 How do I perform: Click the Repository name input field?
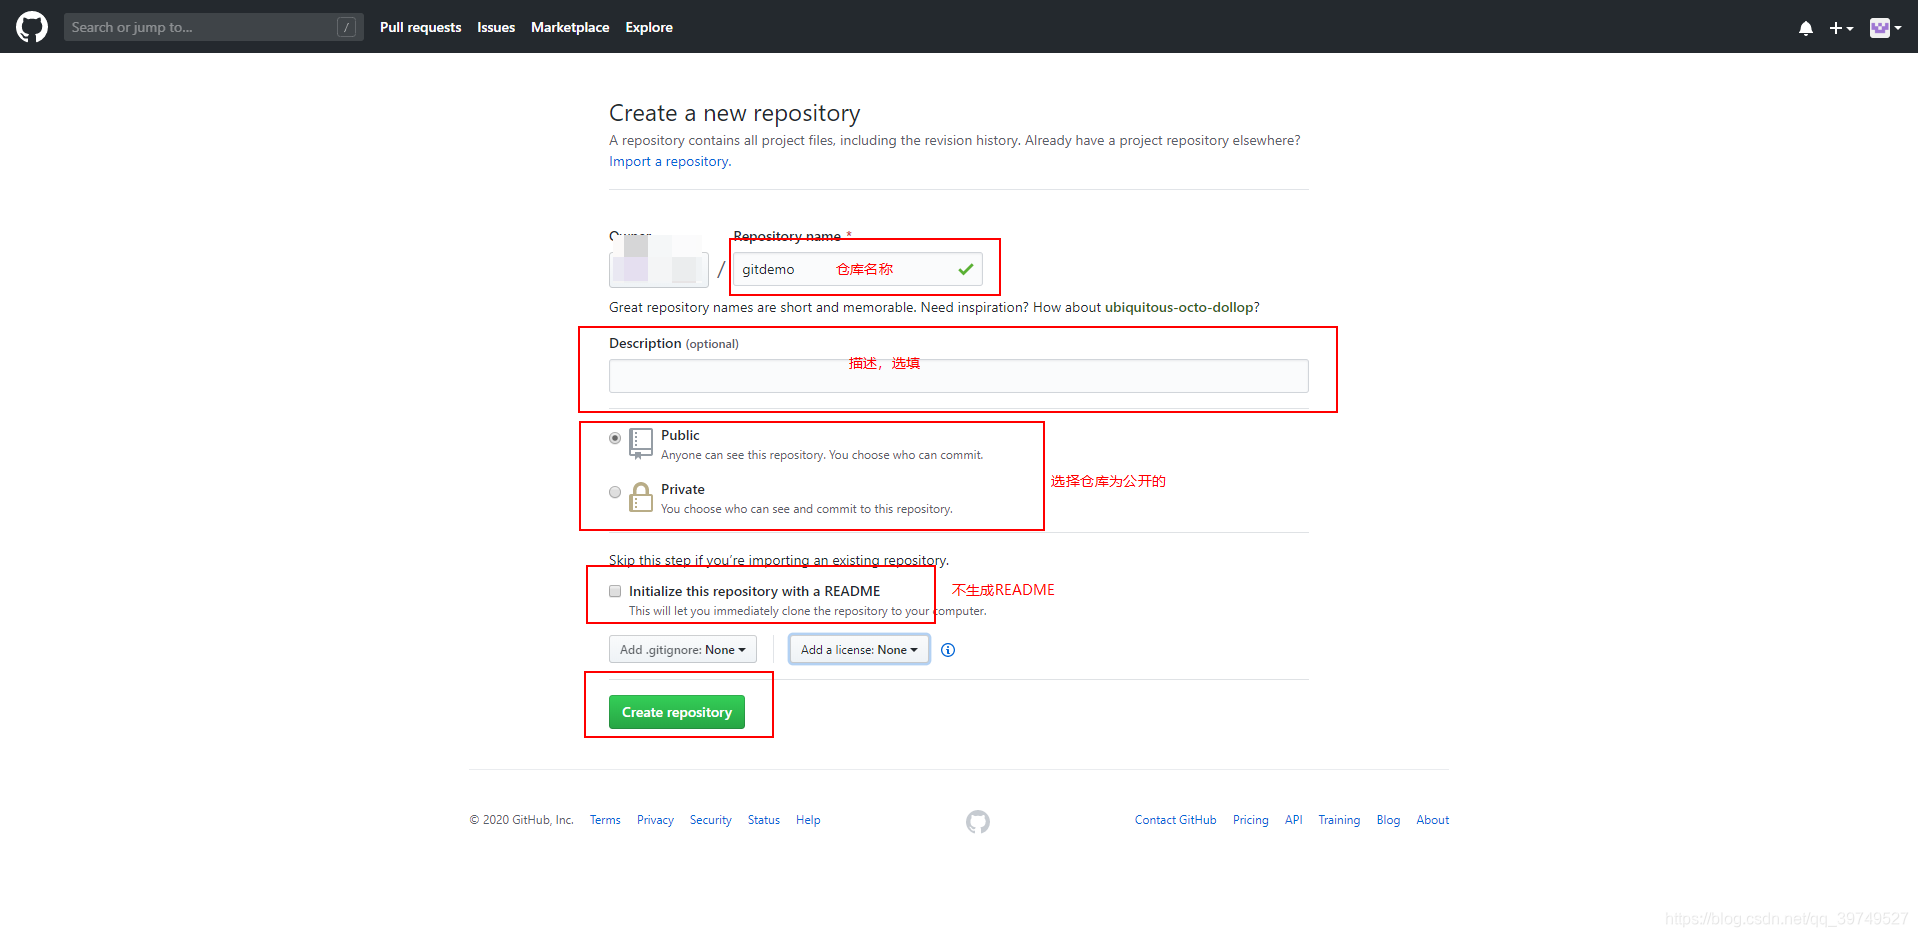[858, 269]
